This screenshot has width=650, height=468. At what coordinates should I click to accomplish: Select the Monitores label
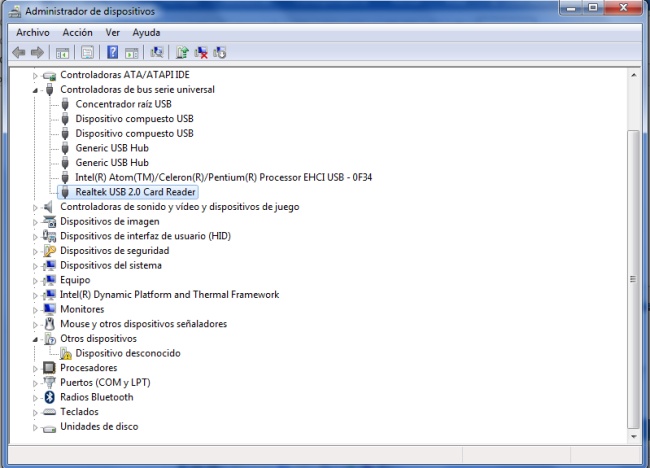[x=82, y=309]
